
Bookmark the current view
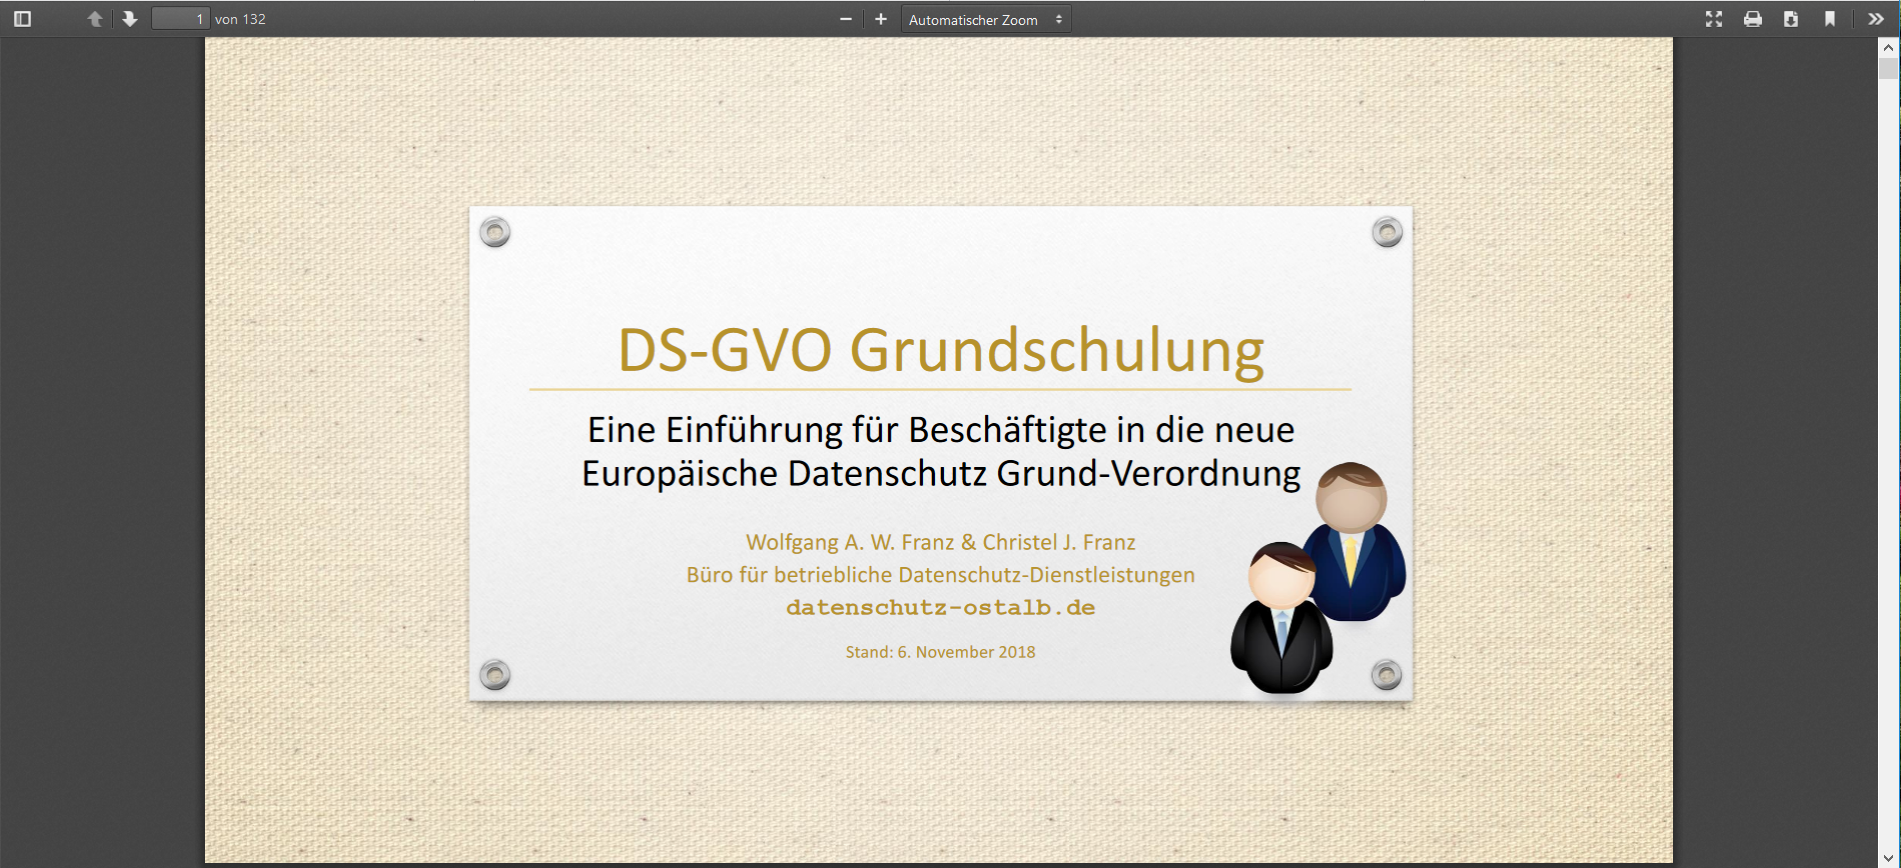click(1830, 19)
